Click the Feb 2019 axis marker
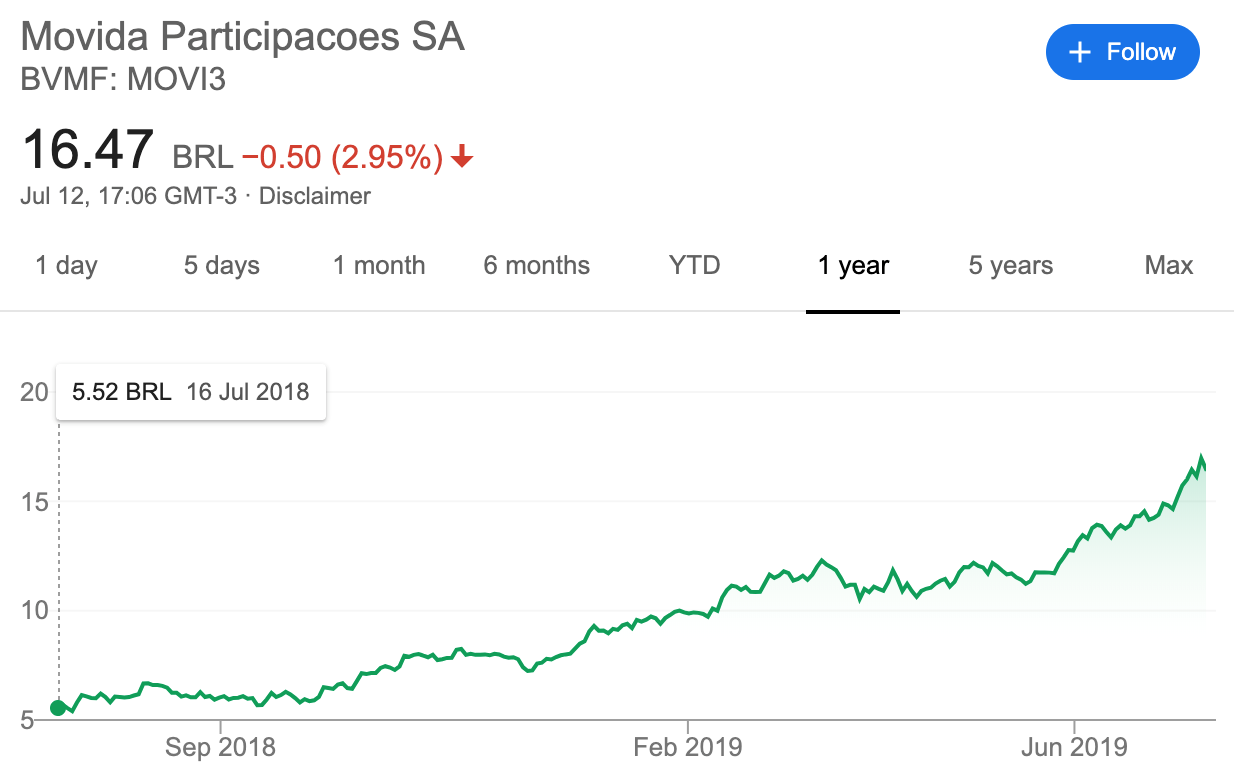The width and height of the screenshot is (1234, 766). coord(688,747)
